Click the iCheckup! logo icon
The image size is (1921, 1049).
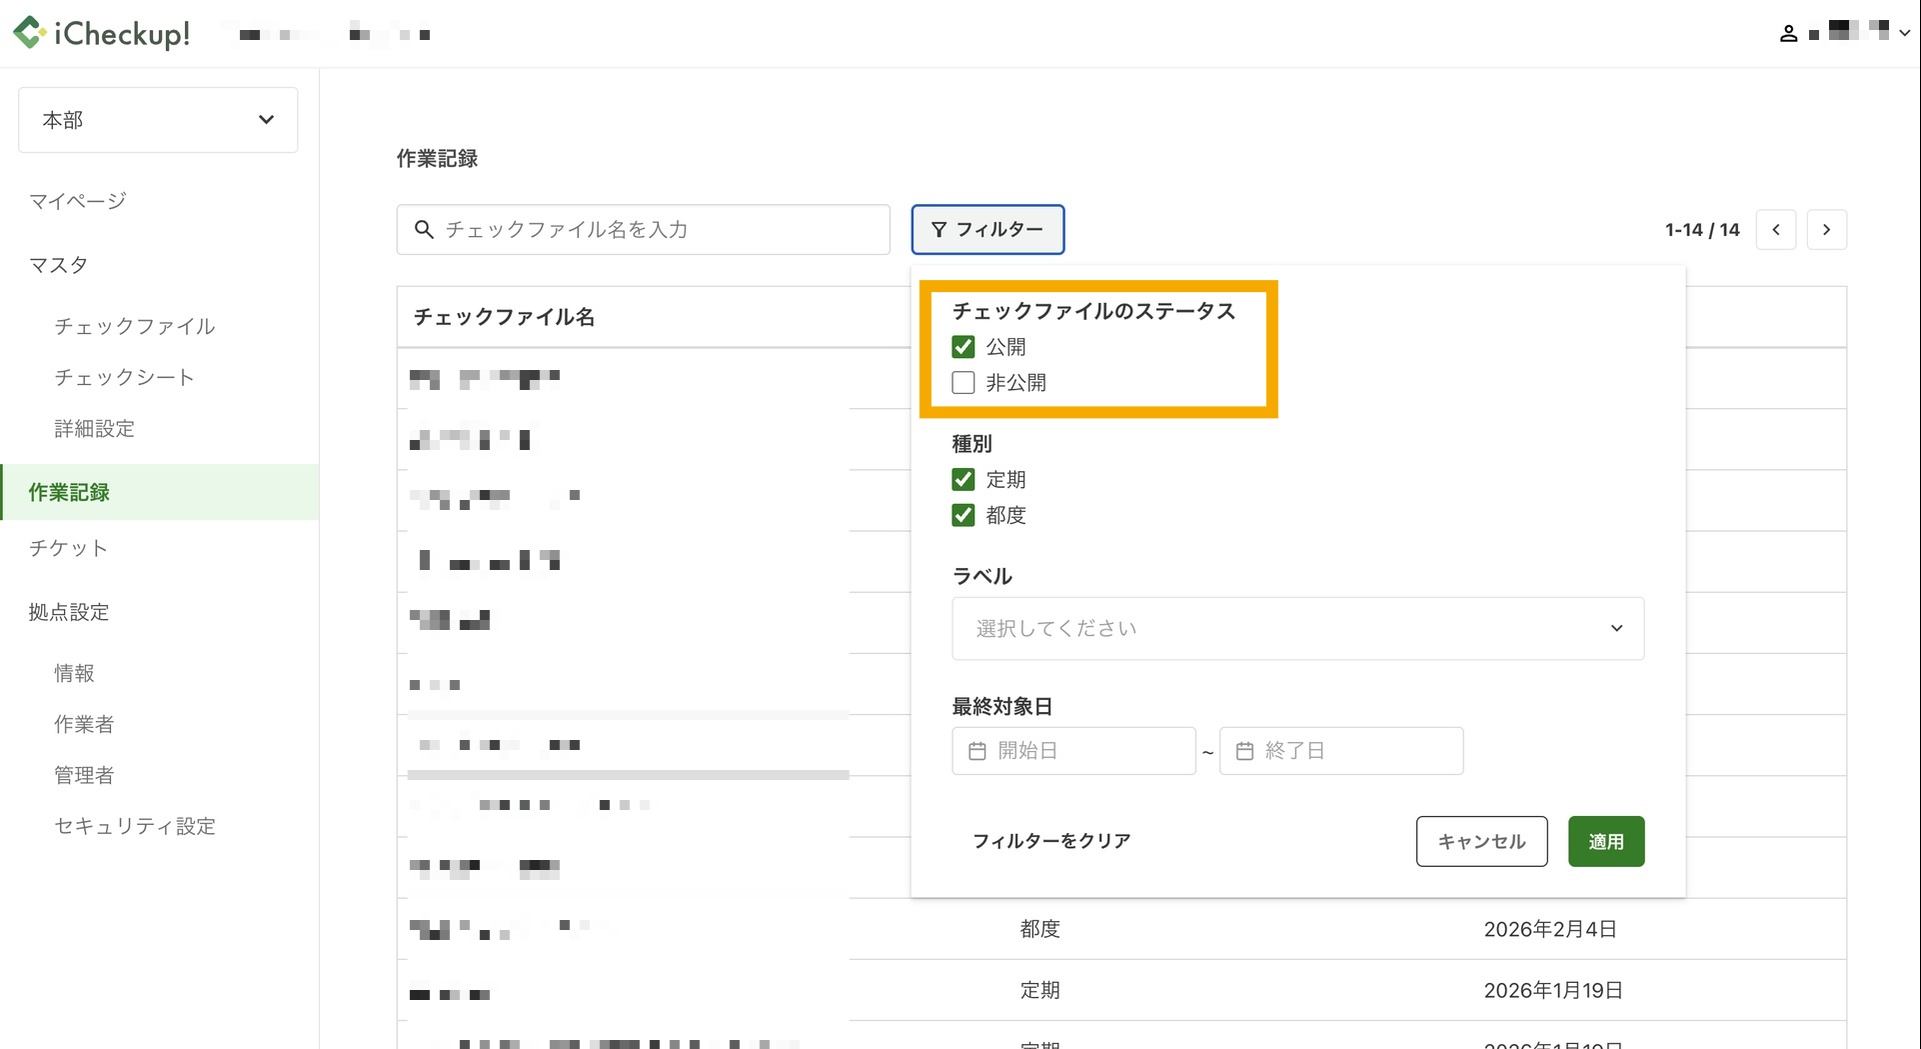[29, 33]
